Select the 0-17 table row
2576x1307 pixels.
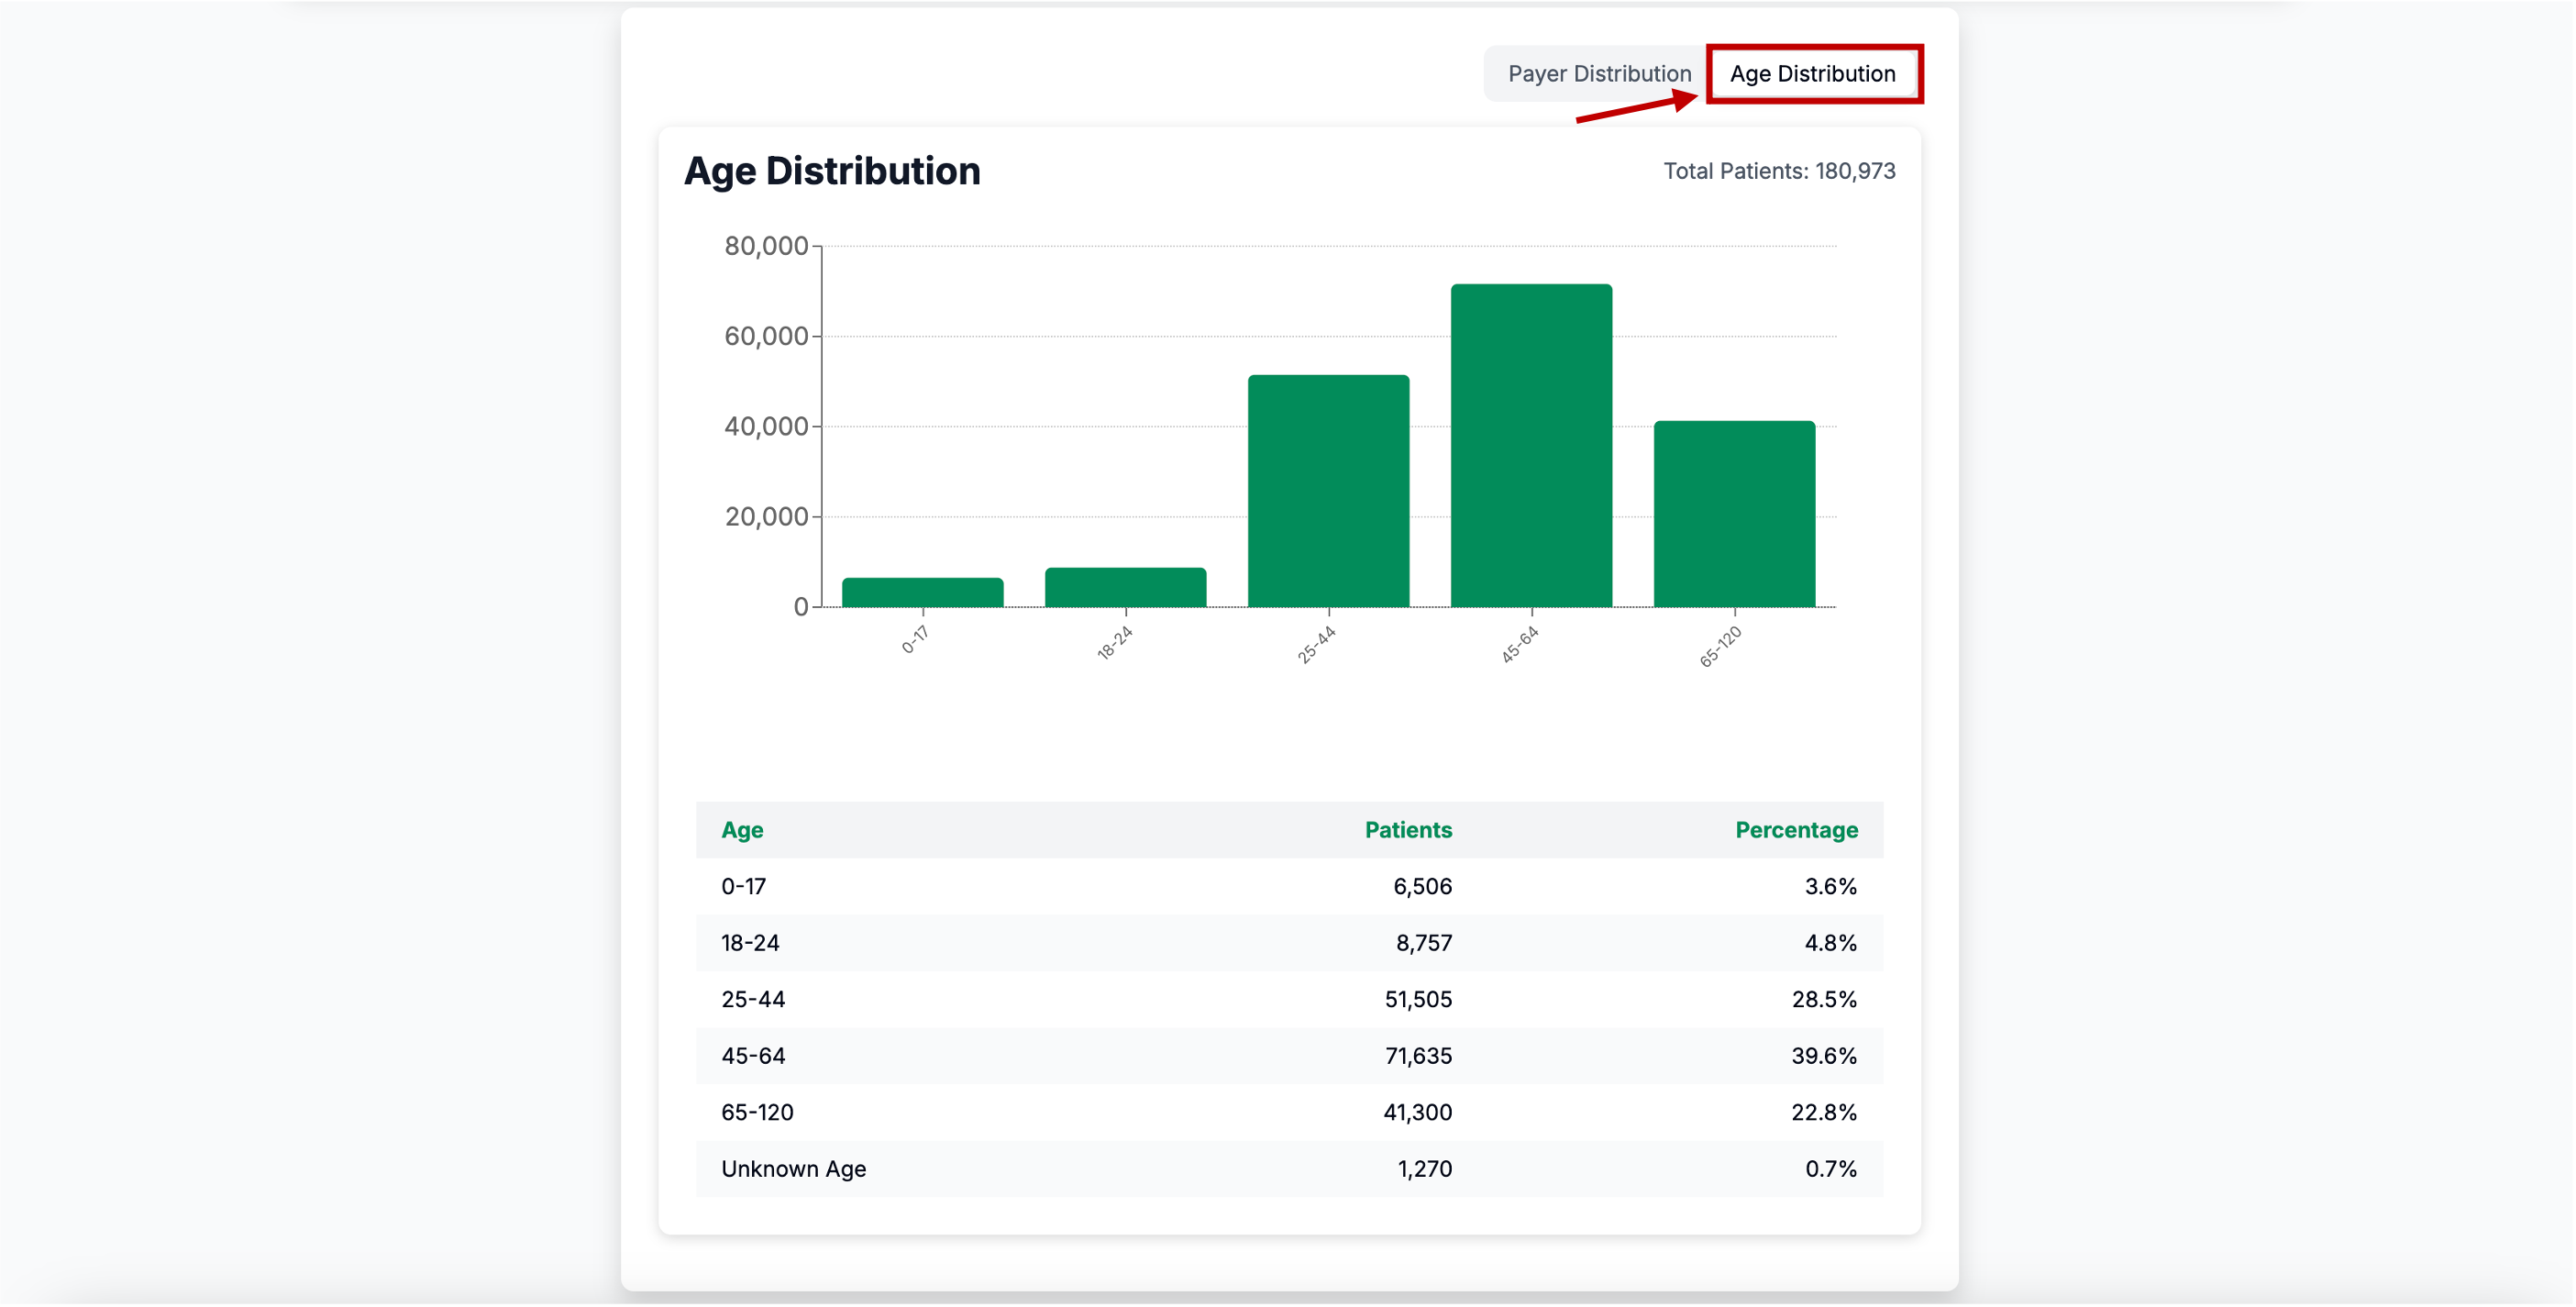pyautogui.click(x=1288, y=886)
